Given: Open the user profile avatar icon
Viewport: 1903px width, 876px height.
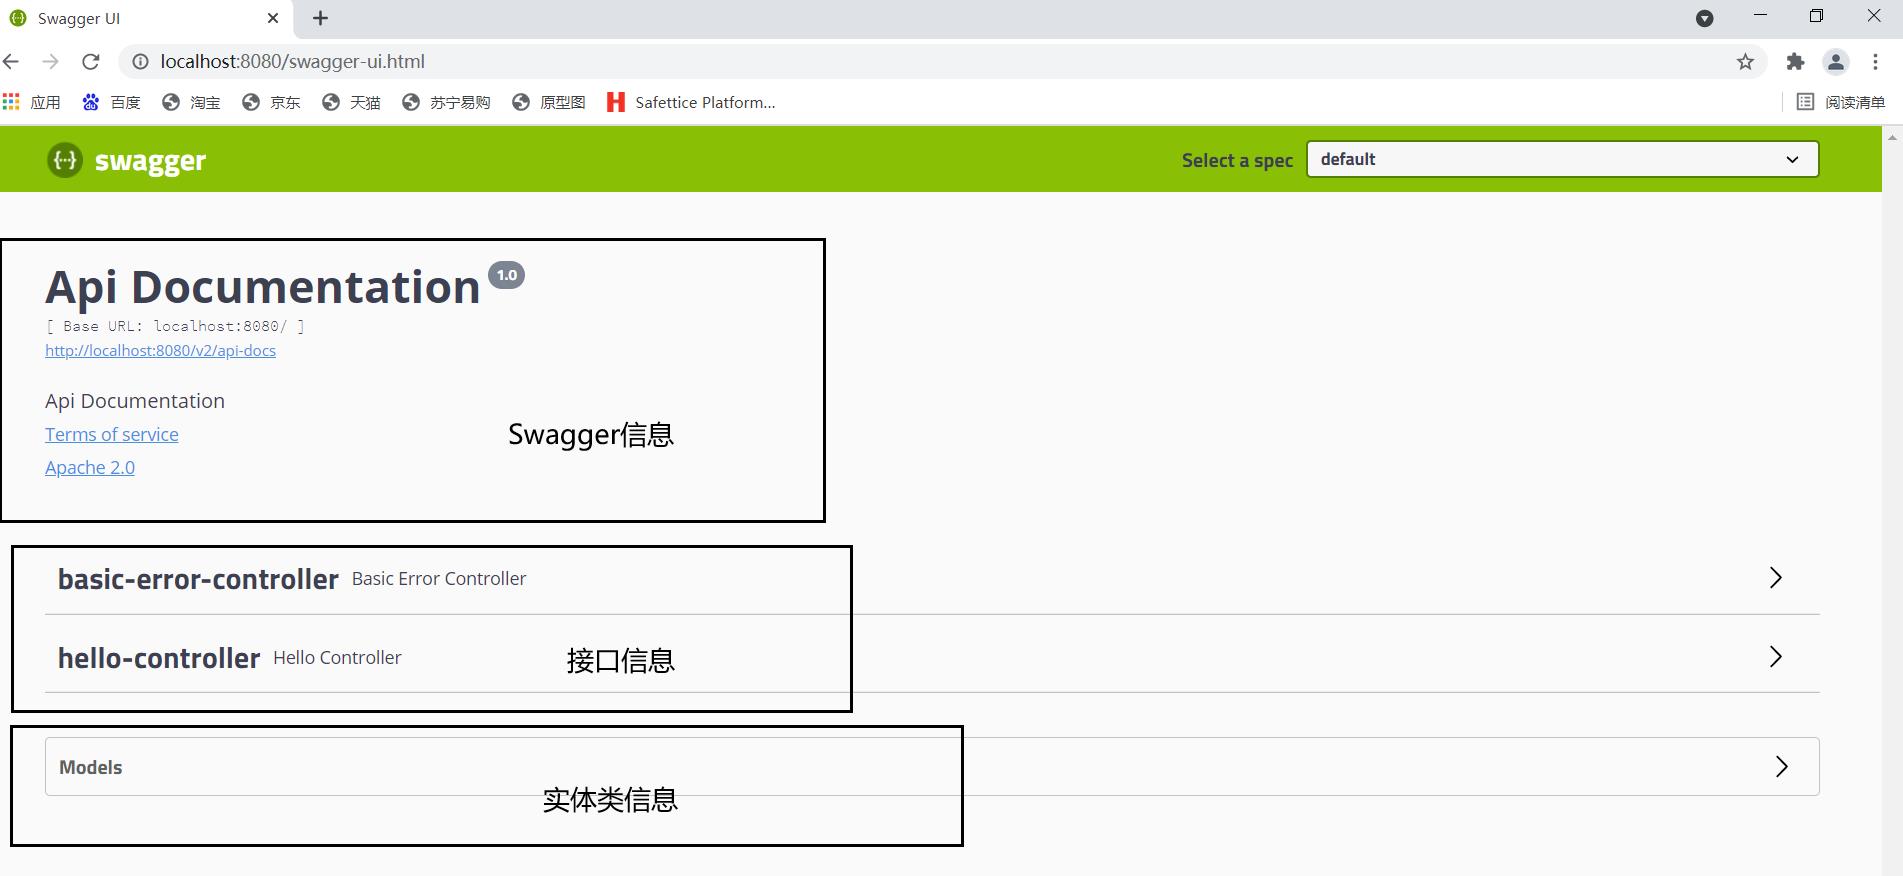Looking at the screenshot, I should point(1836,62).
